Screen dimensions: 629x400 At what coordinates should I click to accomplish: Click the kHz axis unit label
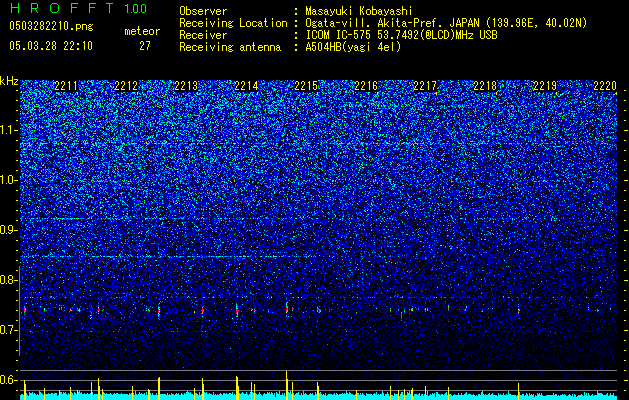[9, 81]
